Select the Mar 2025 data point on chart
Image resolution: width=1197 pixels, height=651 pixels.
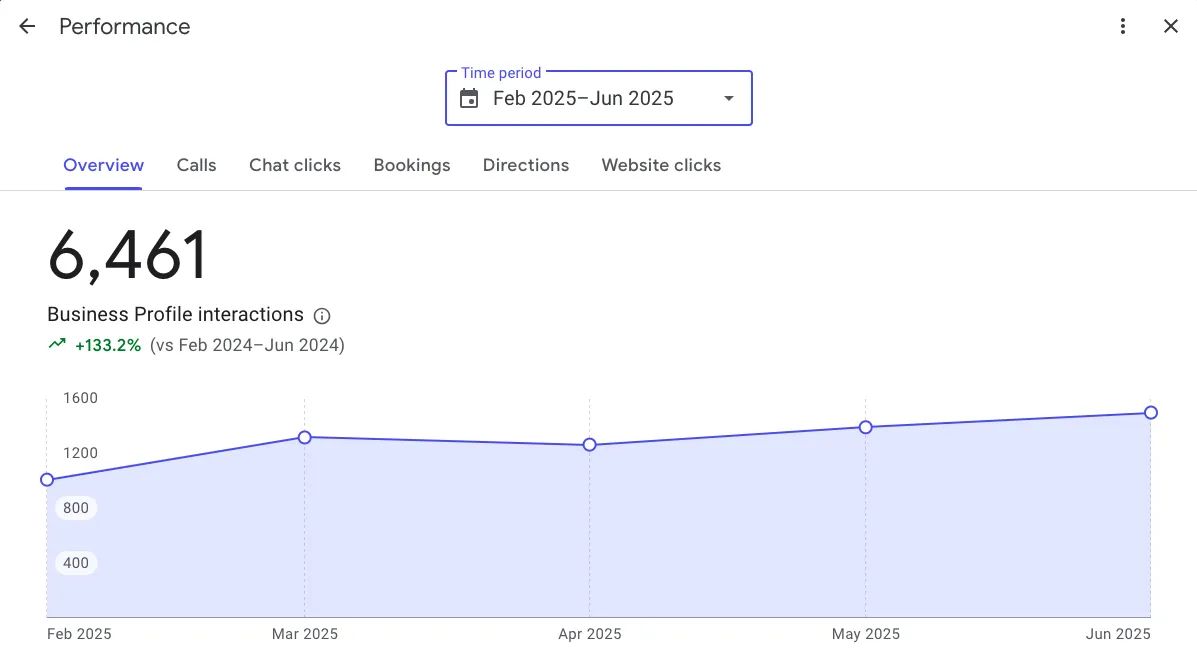pos(305,437)
